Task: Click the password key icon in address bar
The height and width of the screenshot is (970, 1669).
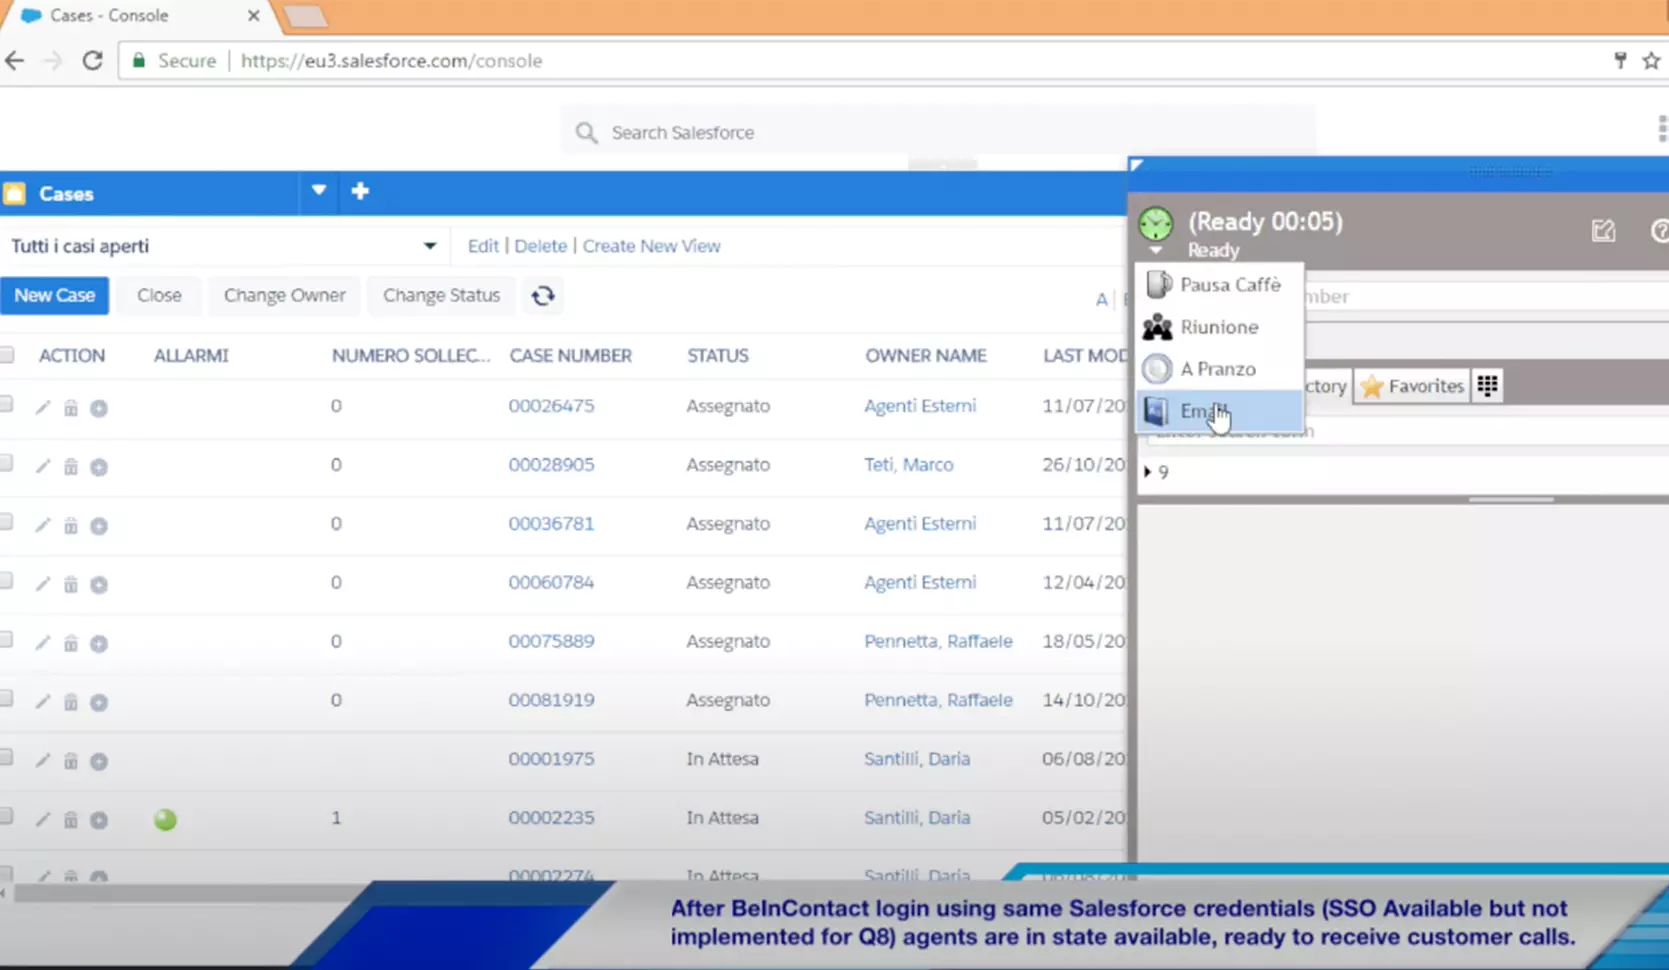Action: (1620, 61)
